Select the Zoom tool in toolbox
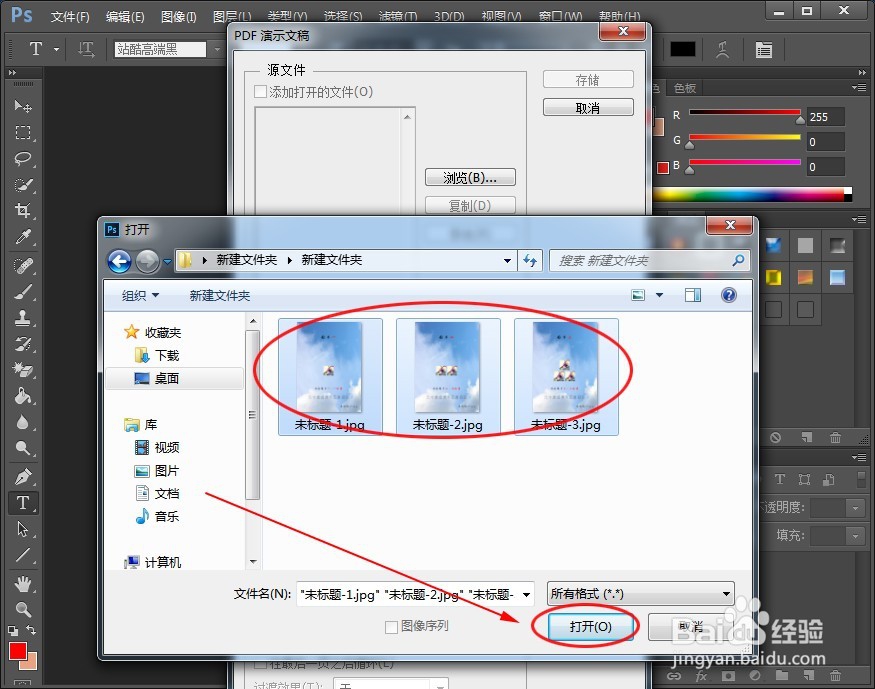Screen dimensions: 875x689 [23, 609]
